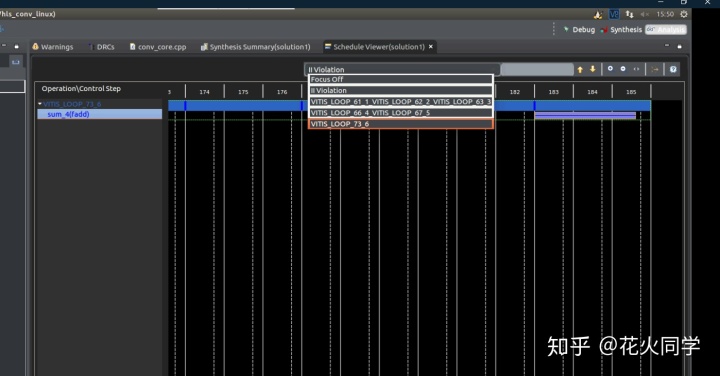Click the Operation\Control Step column header

pos(81,89)
